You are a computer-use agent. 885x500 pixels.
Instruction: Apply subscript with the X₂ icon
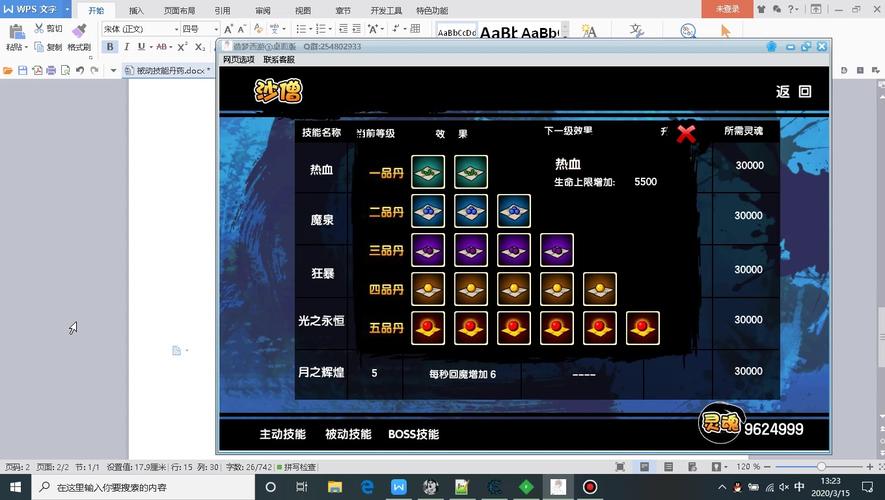[200, 47]
